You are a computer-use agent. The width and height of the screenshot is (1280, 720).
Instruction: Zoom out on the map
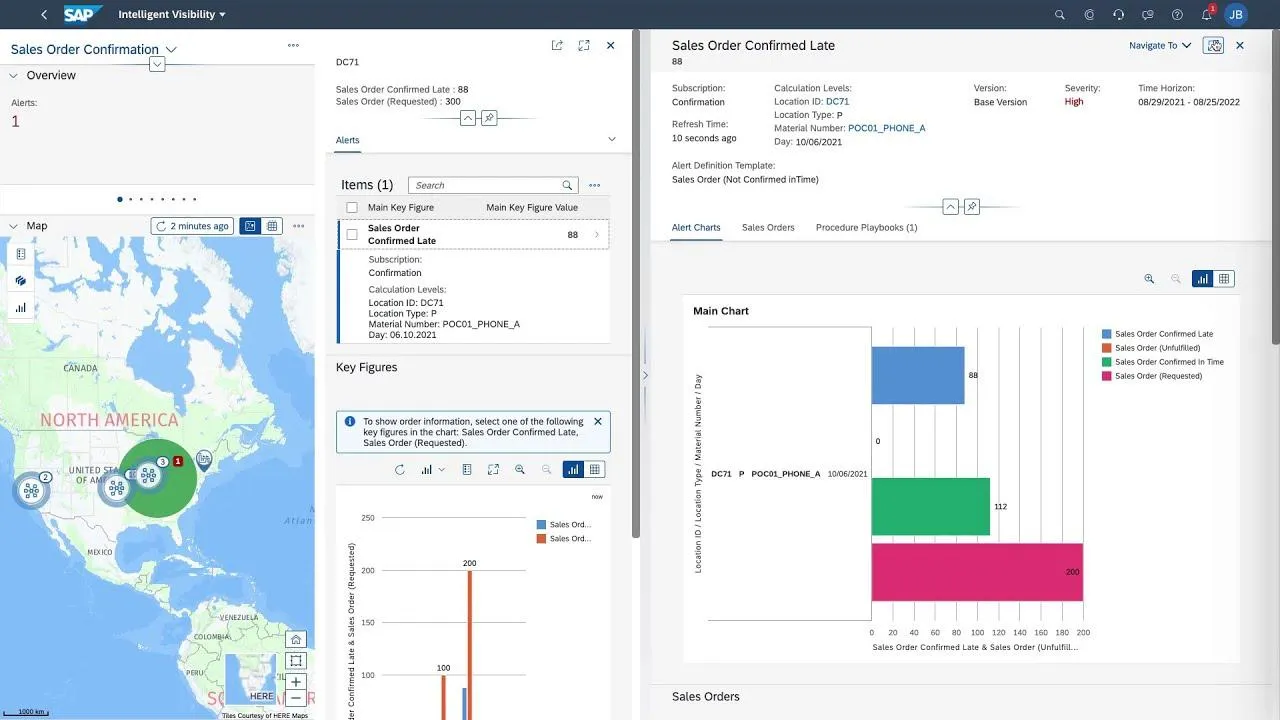[295, 698]
